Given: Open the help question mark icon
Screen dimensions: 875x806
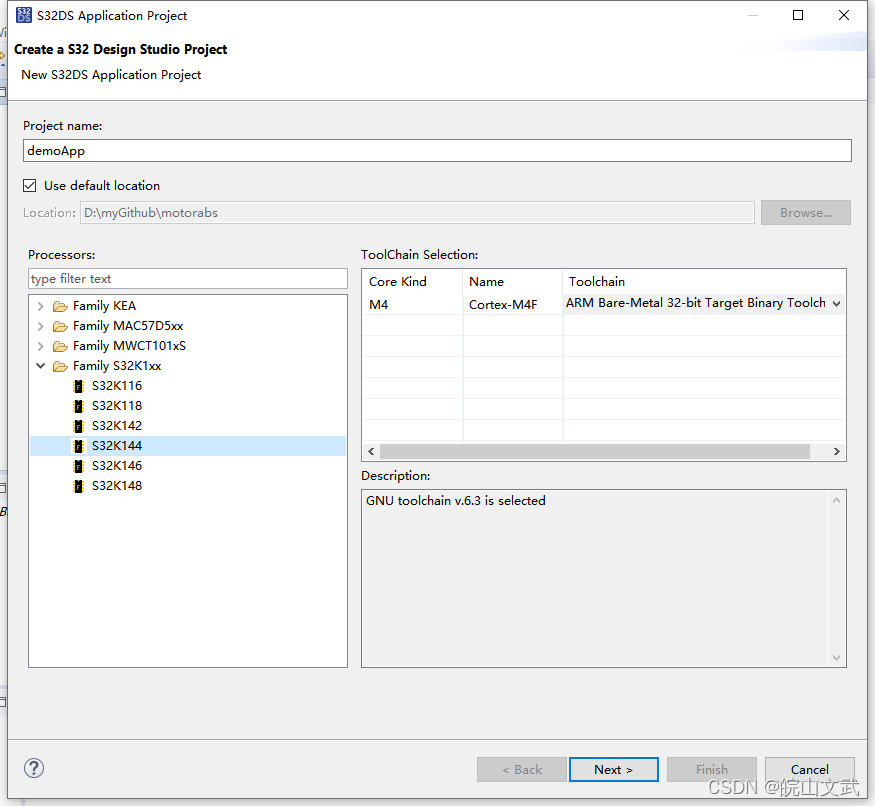Looking at the screenshot, I should [34, 768].
